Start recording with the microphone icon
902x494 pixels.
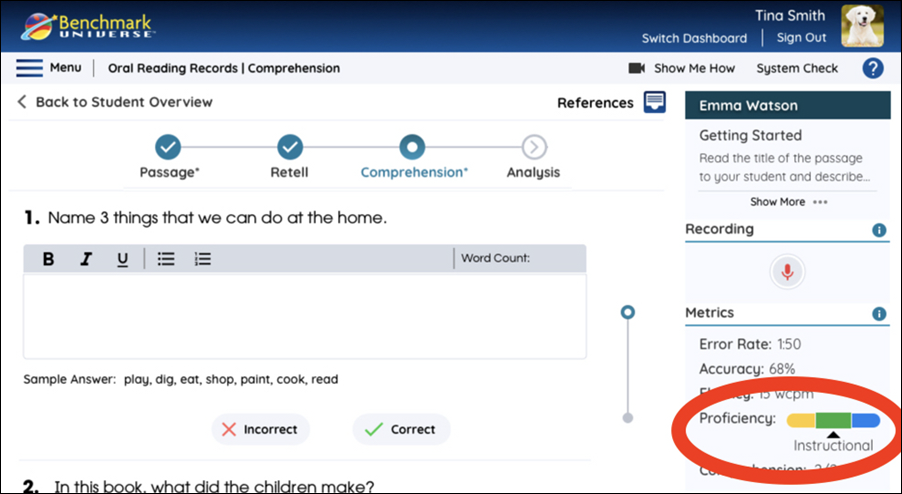787,271
